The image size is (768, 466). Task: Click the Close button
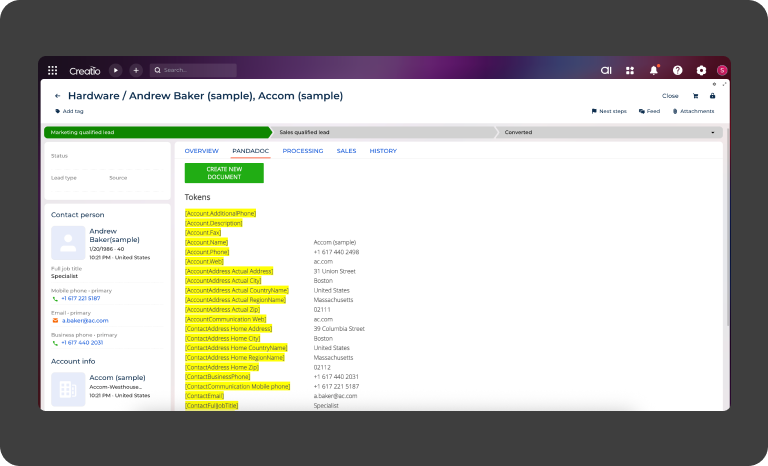pyautogui.click(x=670, y=96)
